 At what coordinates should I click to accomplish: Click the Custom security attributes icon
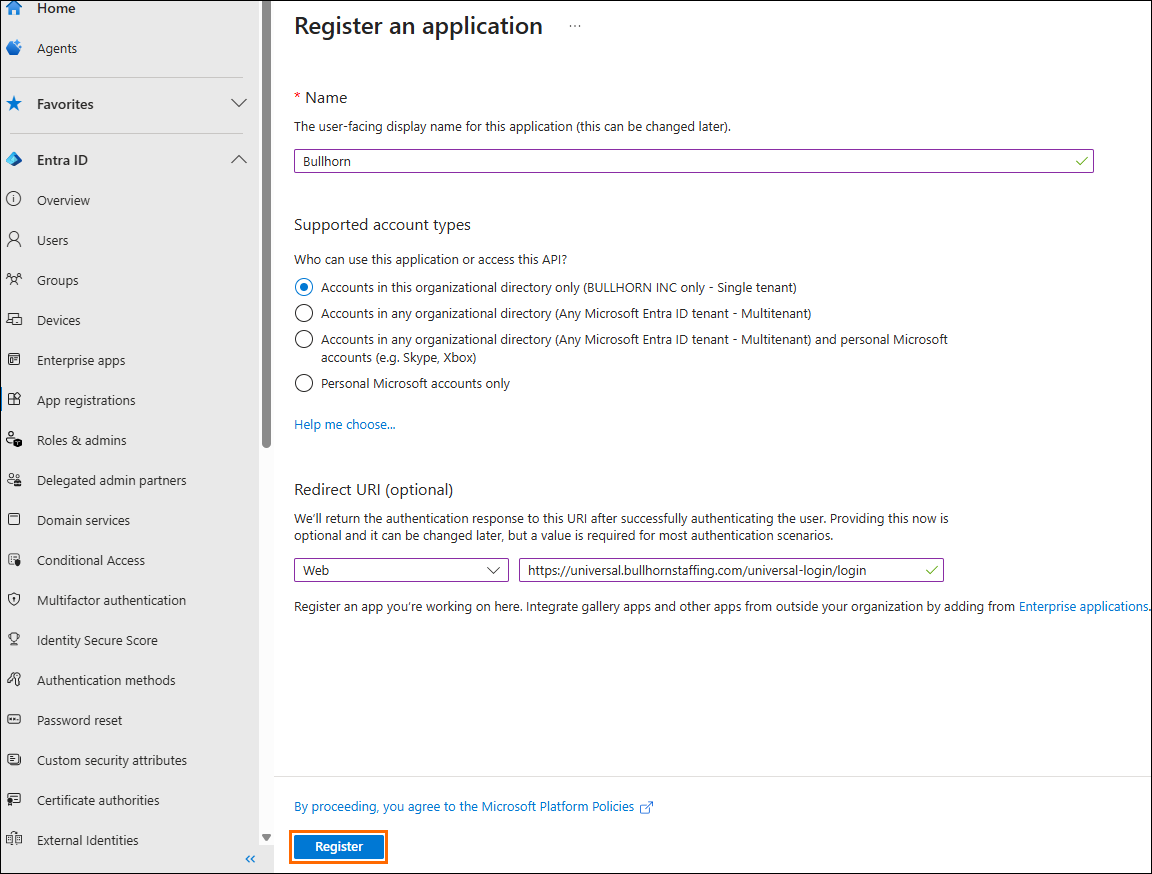pyautogui.click(x=14, y=759)
